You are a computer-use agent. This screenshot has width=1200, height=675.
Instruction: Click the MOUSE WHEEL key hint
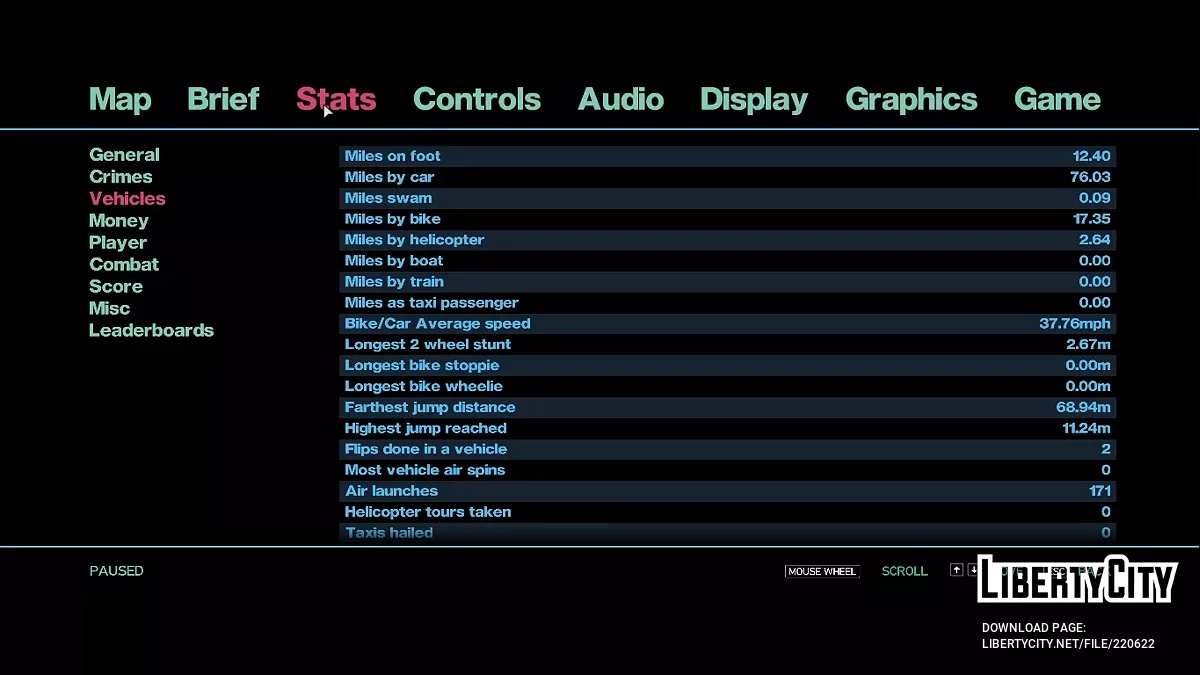tap(822, 571)
